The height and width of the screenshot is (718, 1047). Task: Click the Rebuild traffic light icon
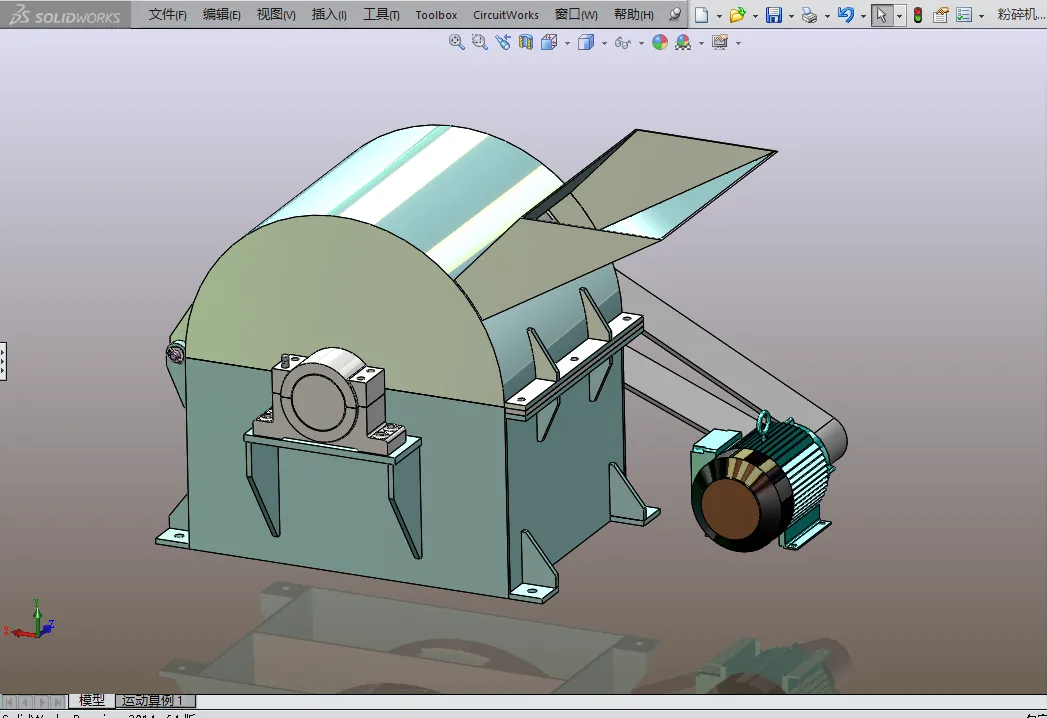pyautogui.click(x=917, y=15)
